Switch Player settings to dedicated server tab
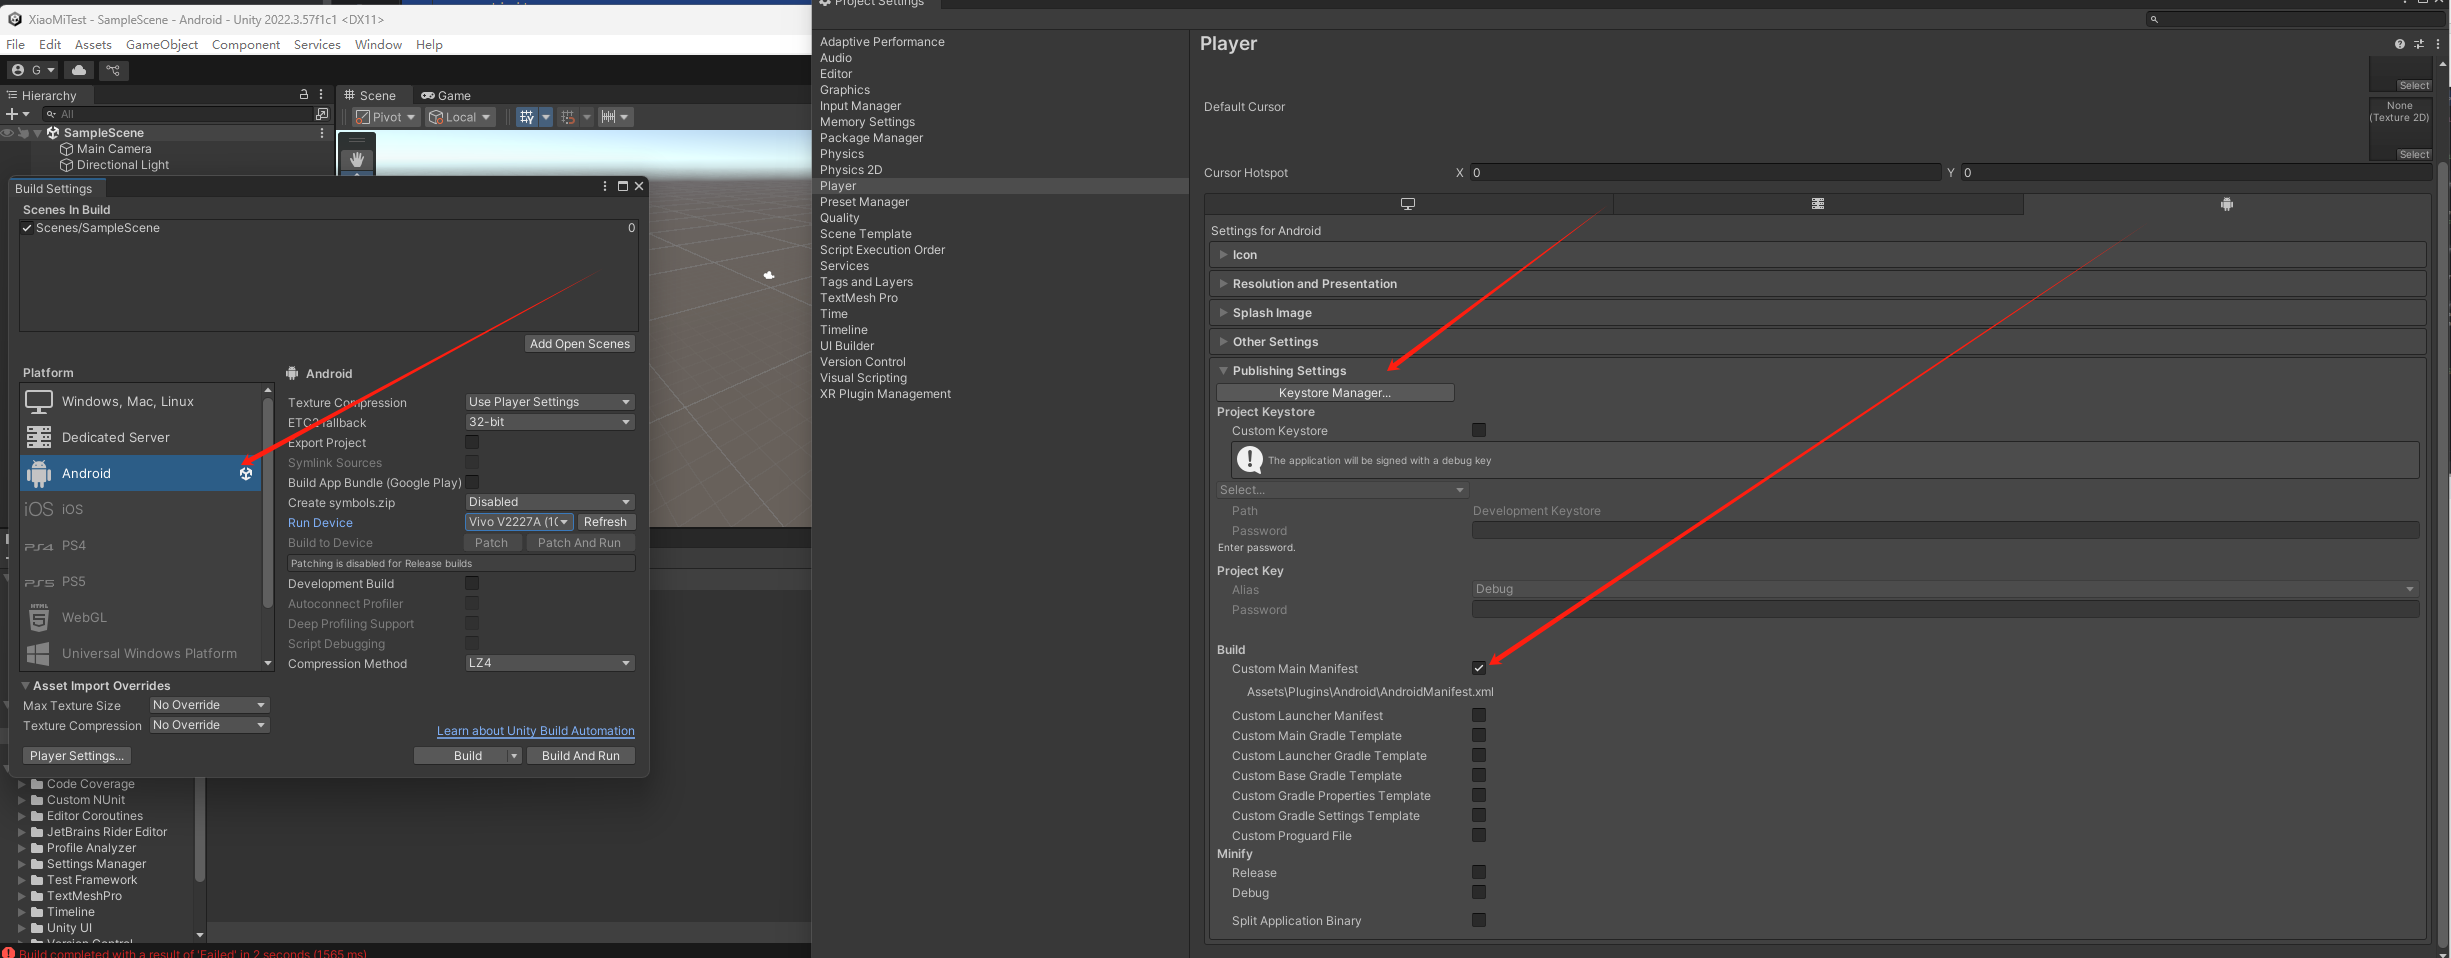 point(1818,204)
